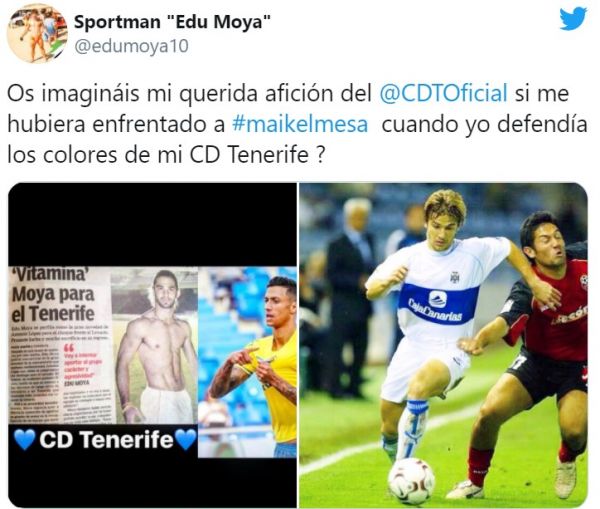Click the left blue heart emoji

tap(24, 439)
